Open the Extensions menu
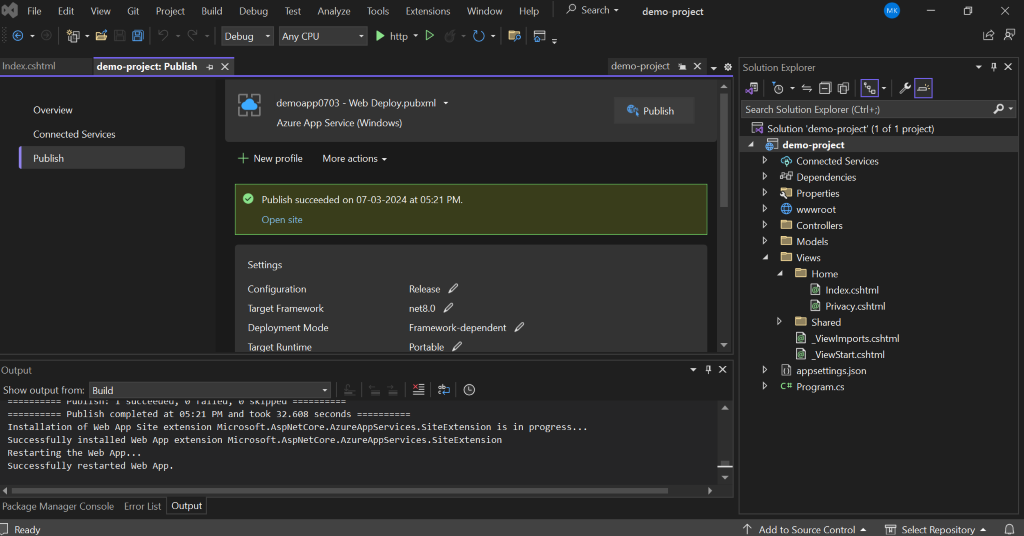 click(428, 11)
